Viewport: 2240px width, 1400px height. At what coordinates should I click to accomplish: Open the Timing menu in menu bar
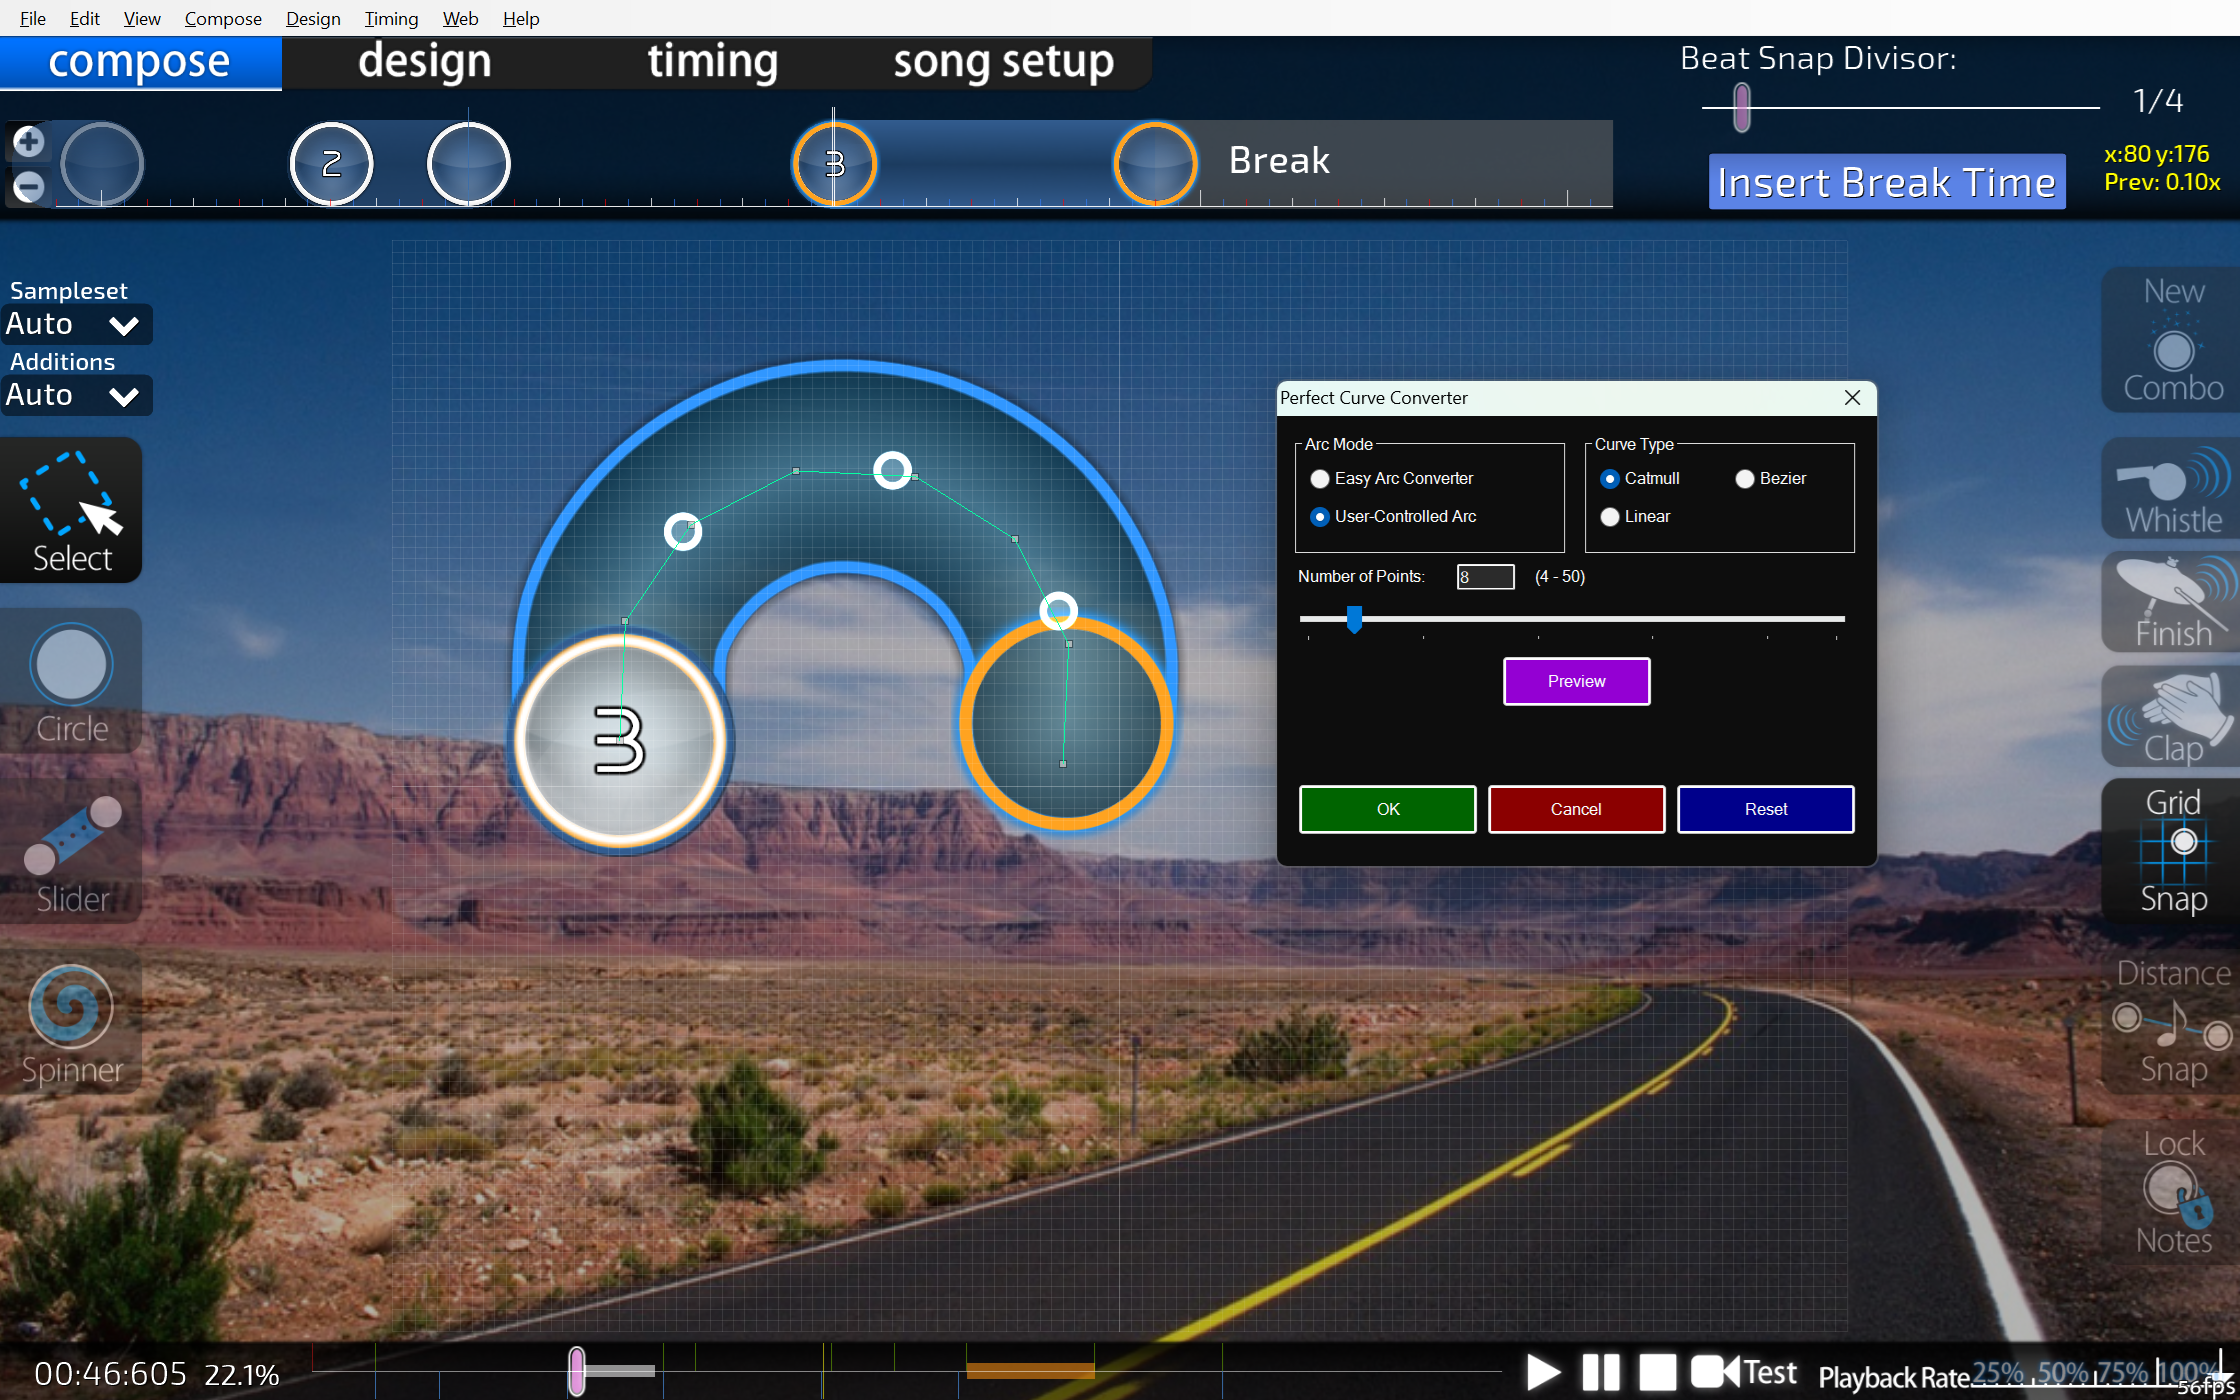tap(390, 18)
